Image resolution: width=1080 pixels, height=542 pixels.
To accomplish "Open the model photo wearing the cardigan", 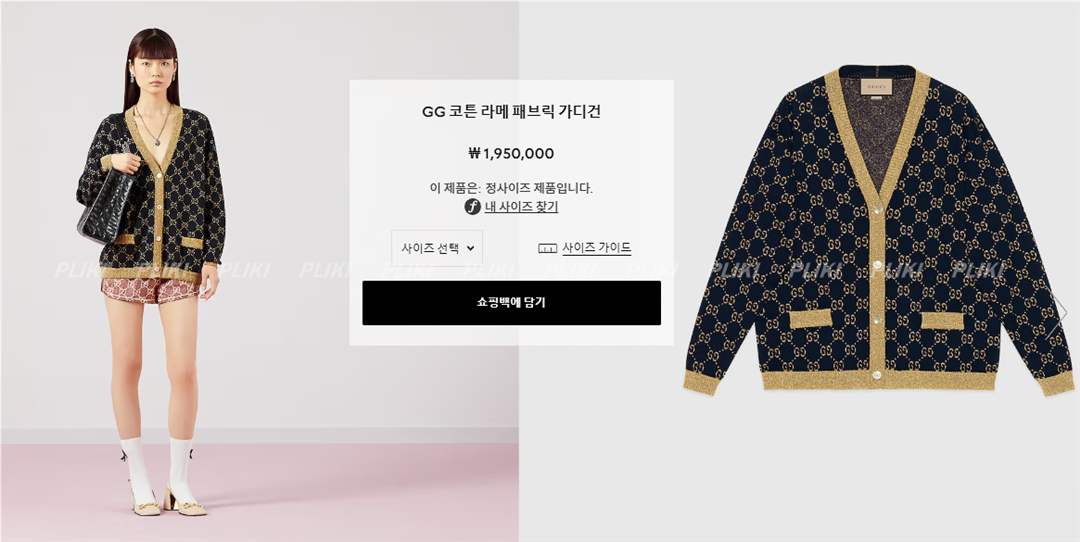I will click(x=260, y=271).
